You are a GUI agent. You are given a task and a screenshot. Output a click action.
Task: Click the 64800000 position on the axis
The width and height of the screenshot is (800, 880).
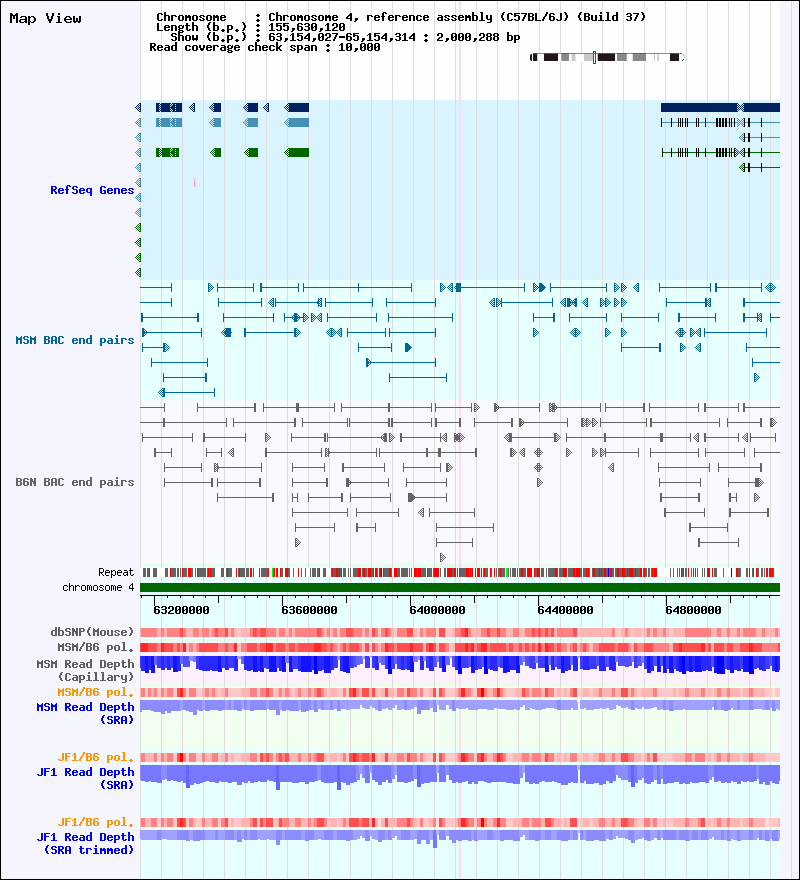click(693, 610)
